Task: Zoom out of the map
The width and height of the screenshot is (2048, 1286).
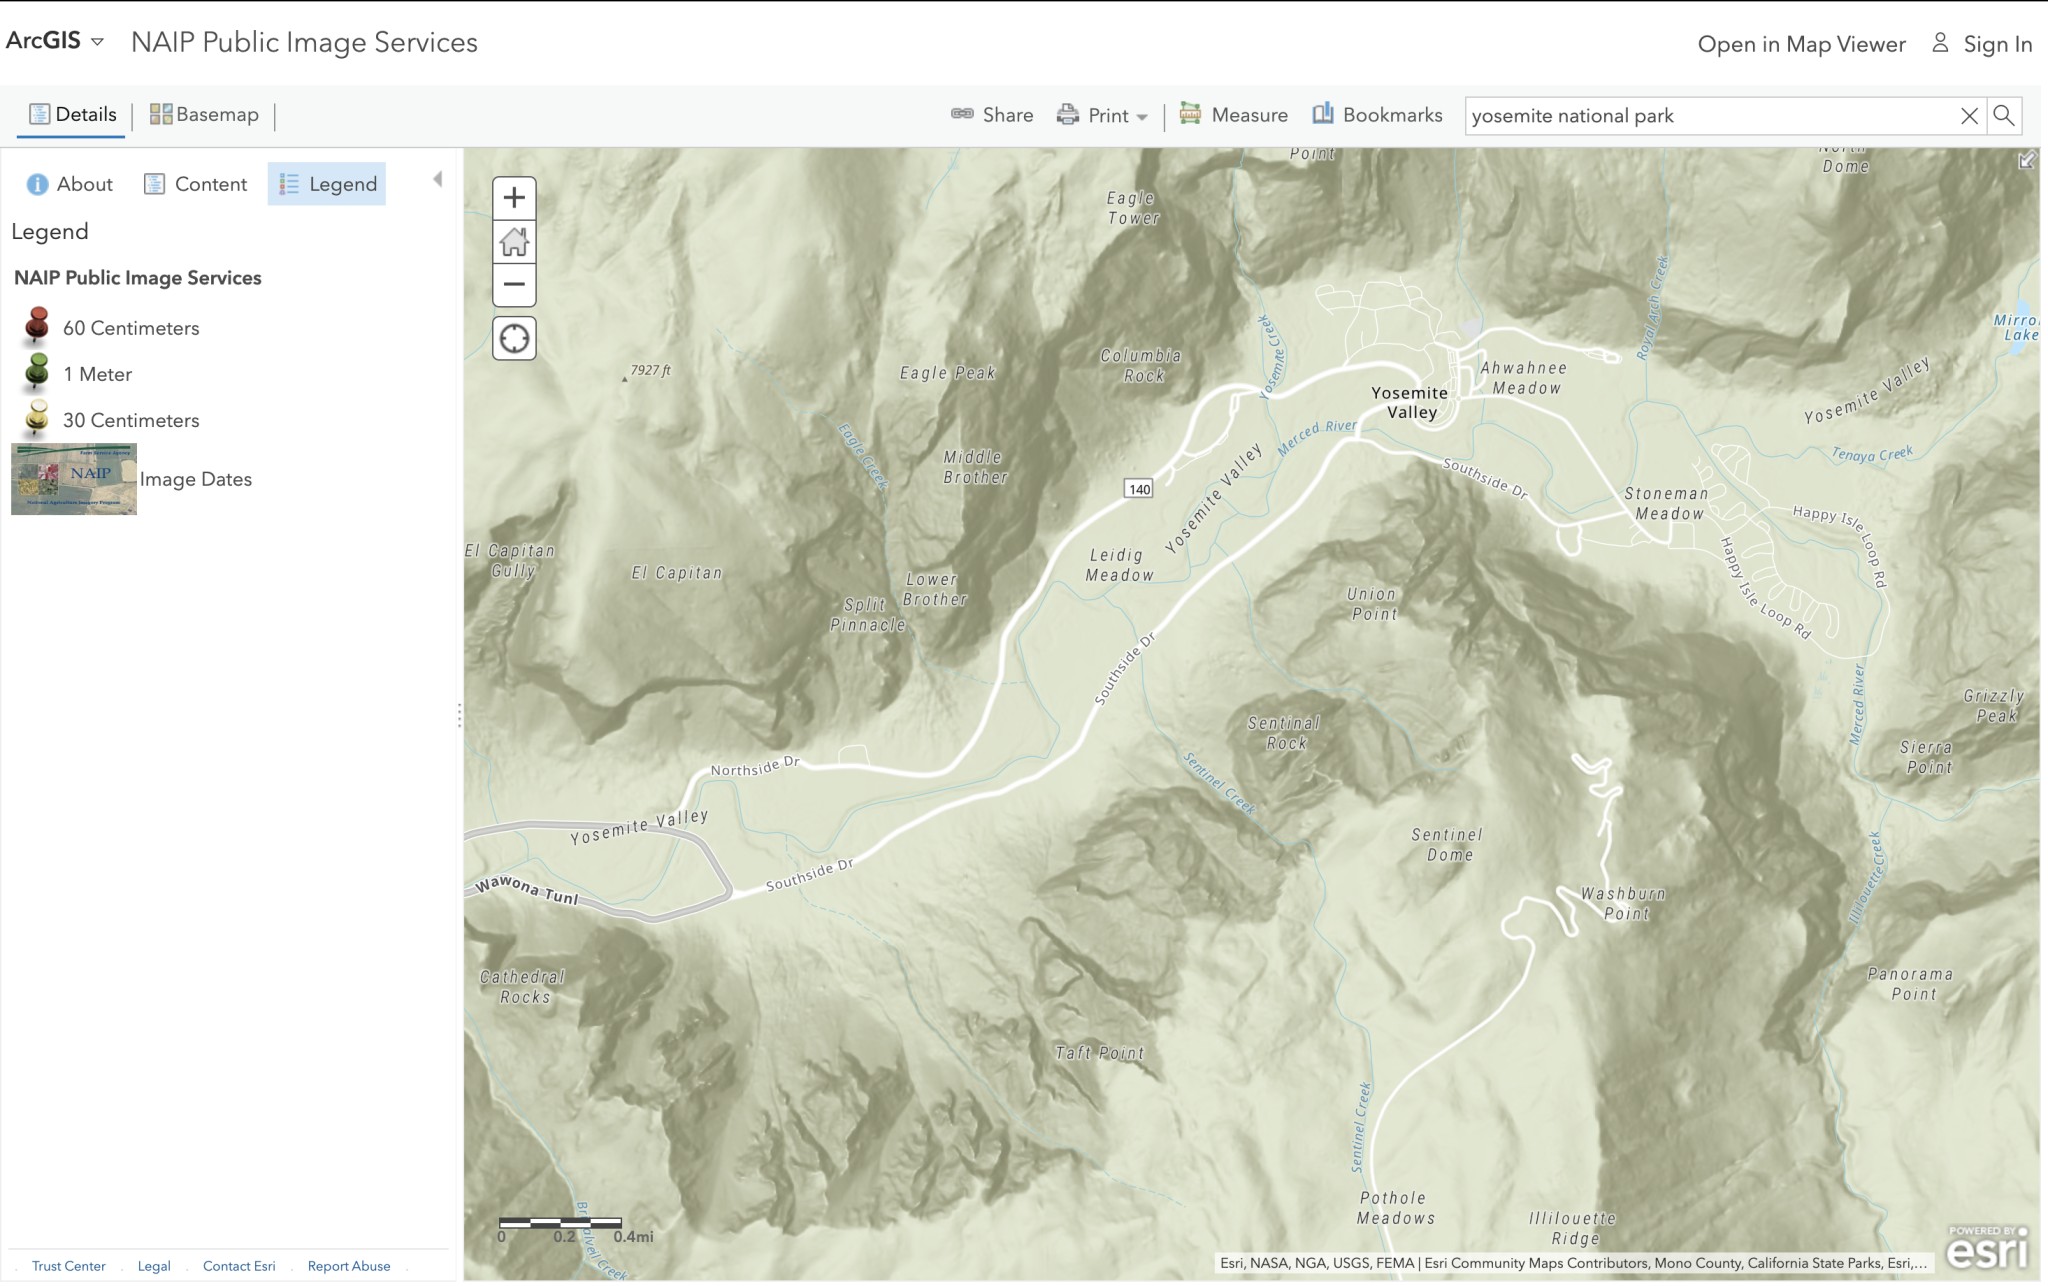Action: click(514, 284)
